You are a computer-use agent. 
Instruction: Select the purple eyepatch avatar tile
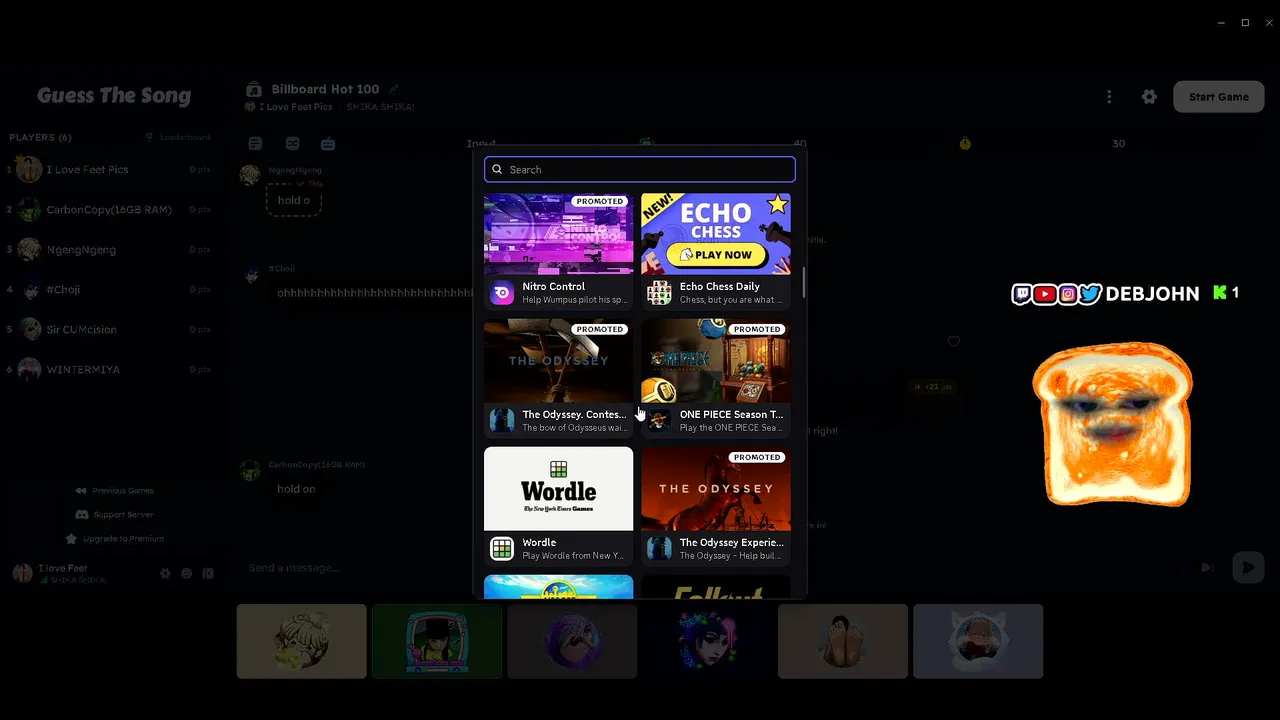coord(572,641)
